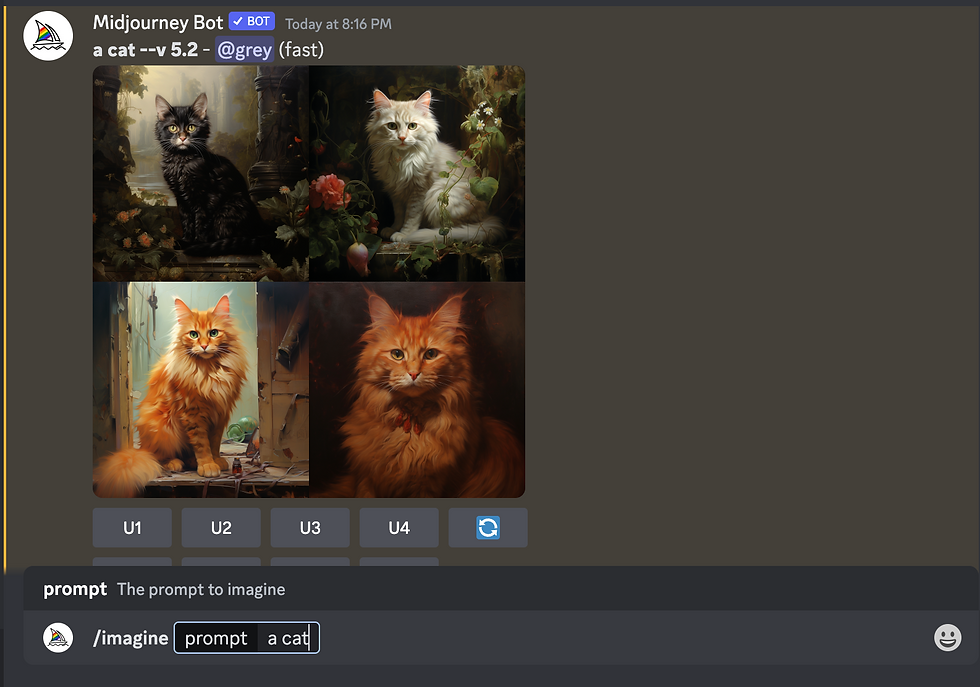Open the orange cat by the doorway image

(x=201, y=389)
